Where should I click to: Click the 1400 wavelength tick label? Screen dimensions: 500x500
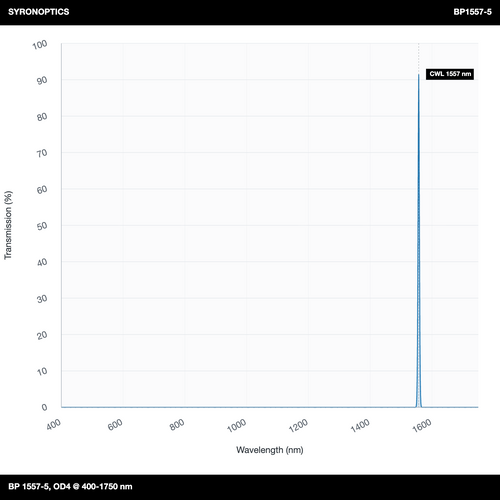360,425
